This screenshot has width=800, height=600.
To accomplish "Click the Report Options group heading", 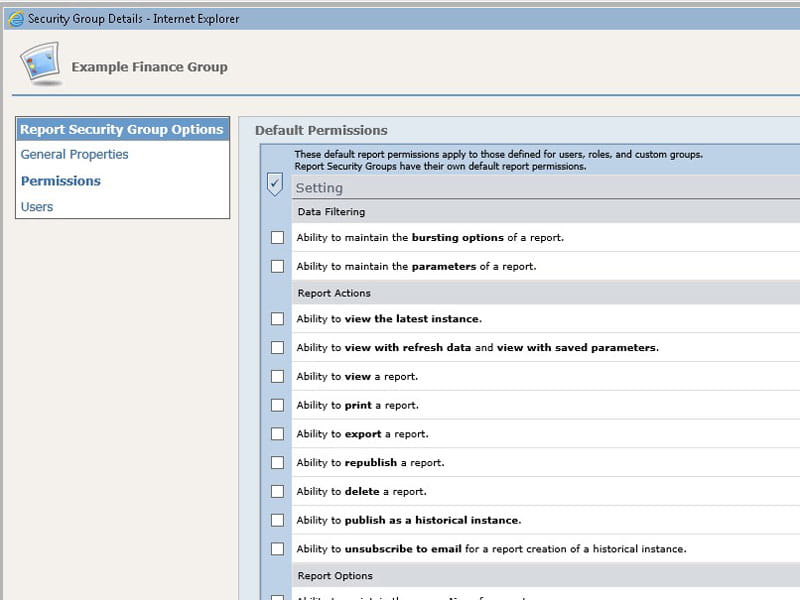I will (335, 576).
